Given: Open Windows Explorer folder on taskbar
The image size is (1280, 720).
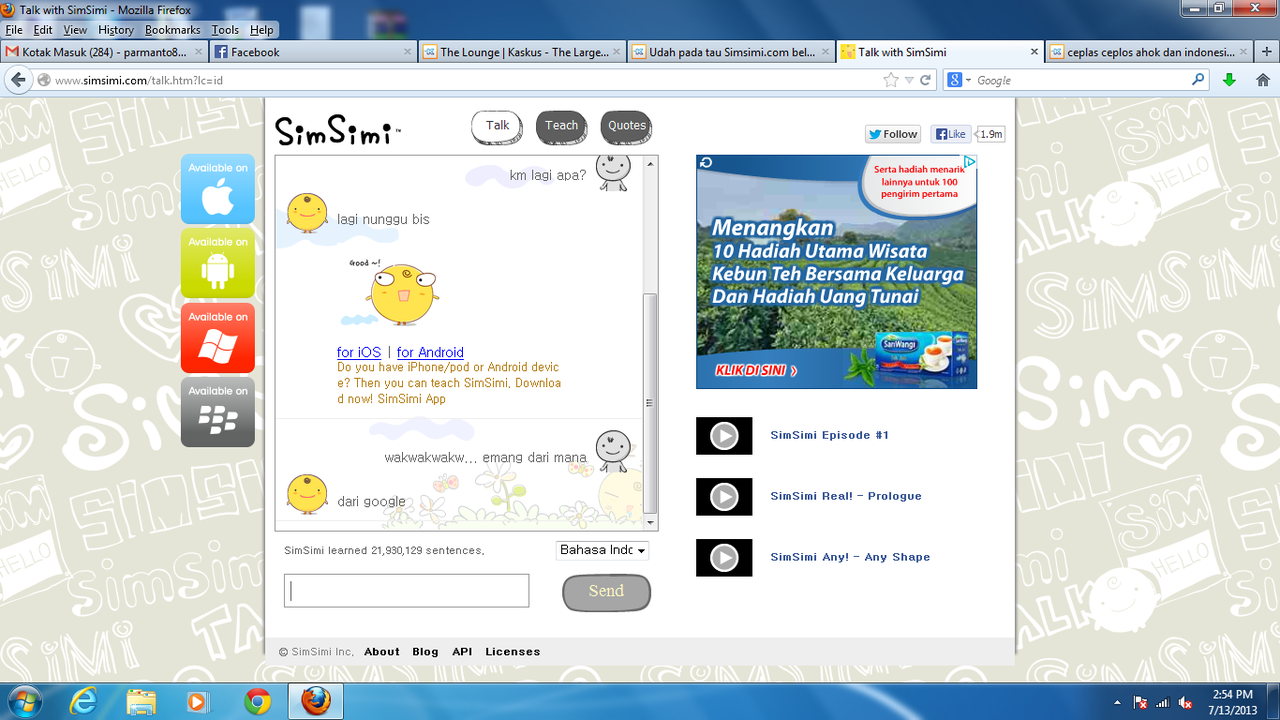Looking at the screenshot, I should point(142,702).
